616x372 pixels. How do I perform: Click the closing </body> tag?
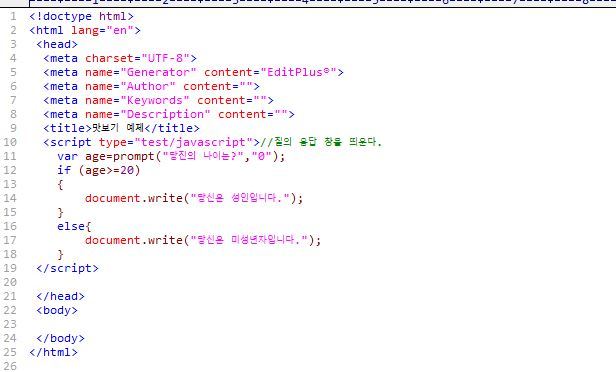pos(60,338)
